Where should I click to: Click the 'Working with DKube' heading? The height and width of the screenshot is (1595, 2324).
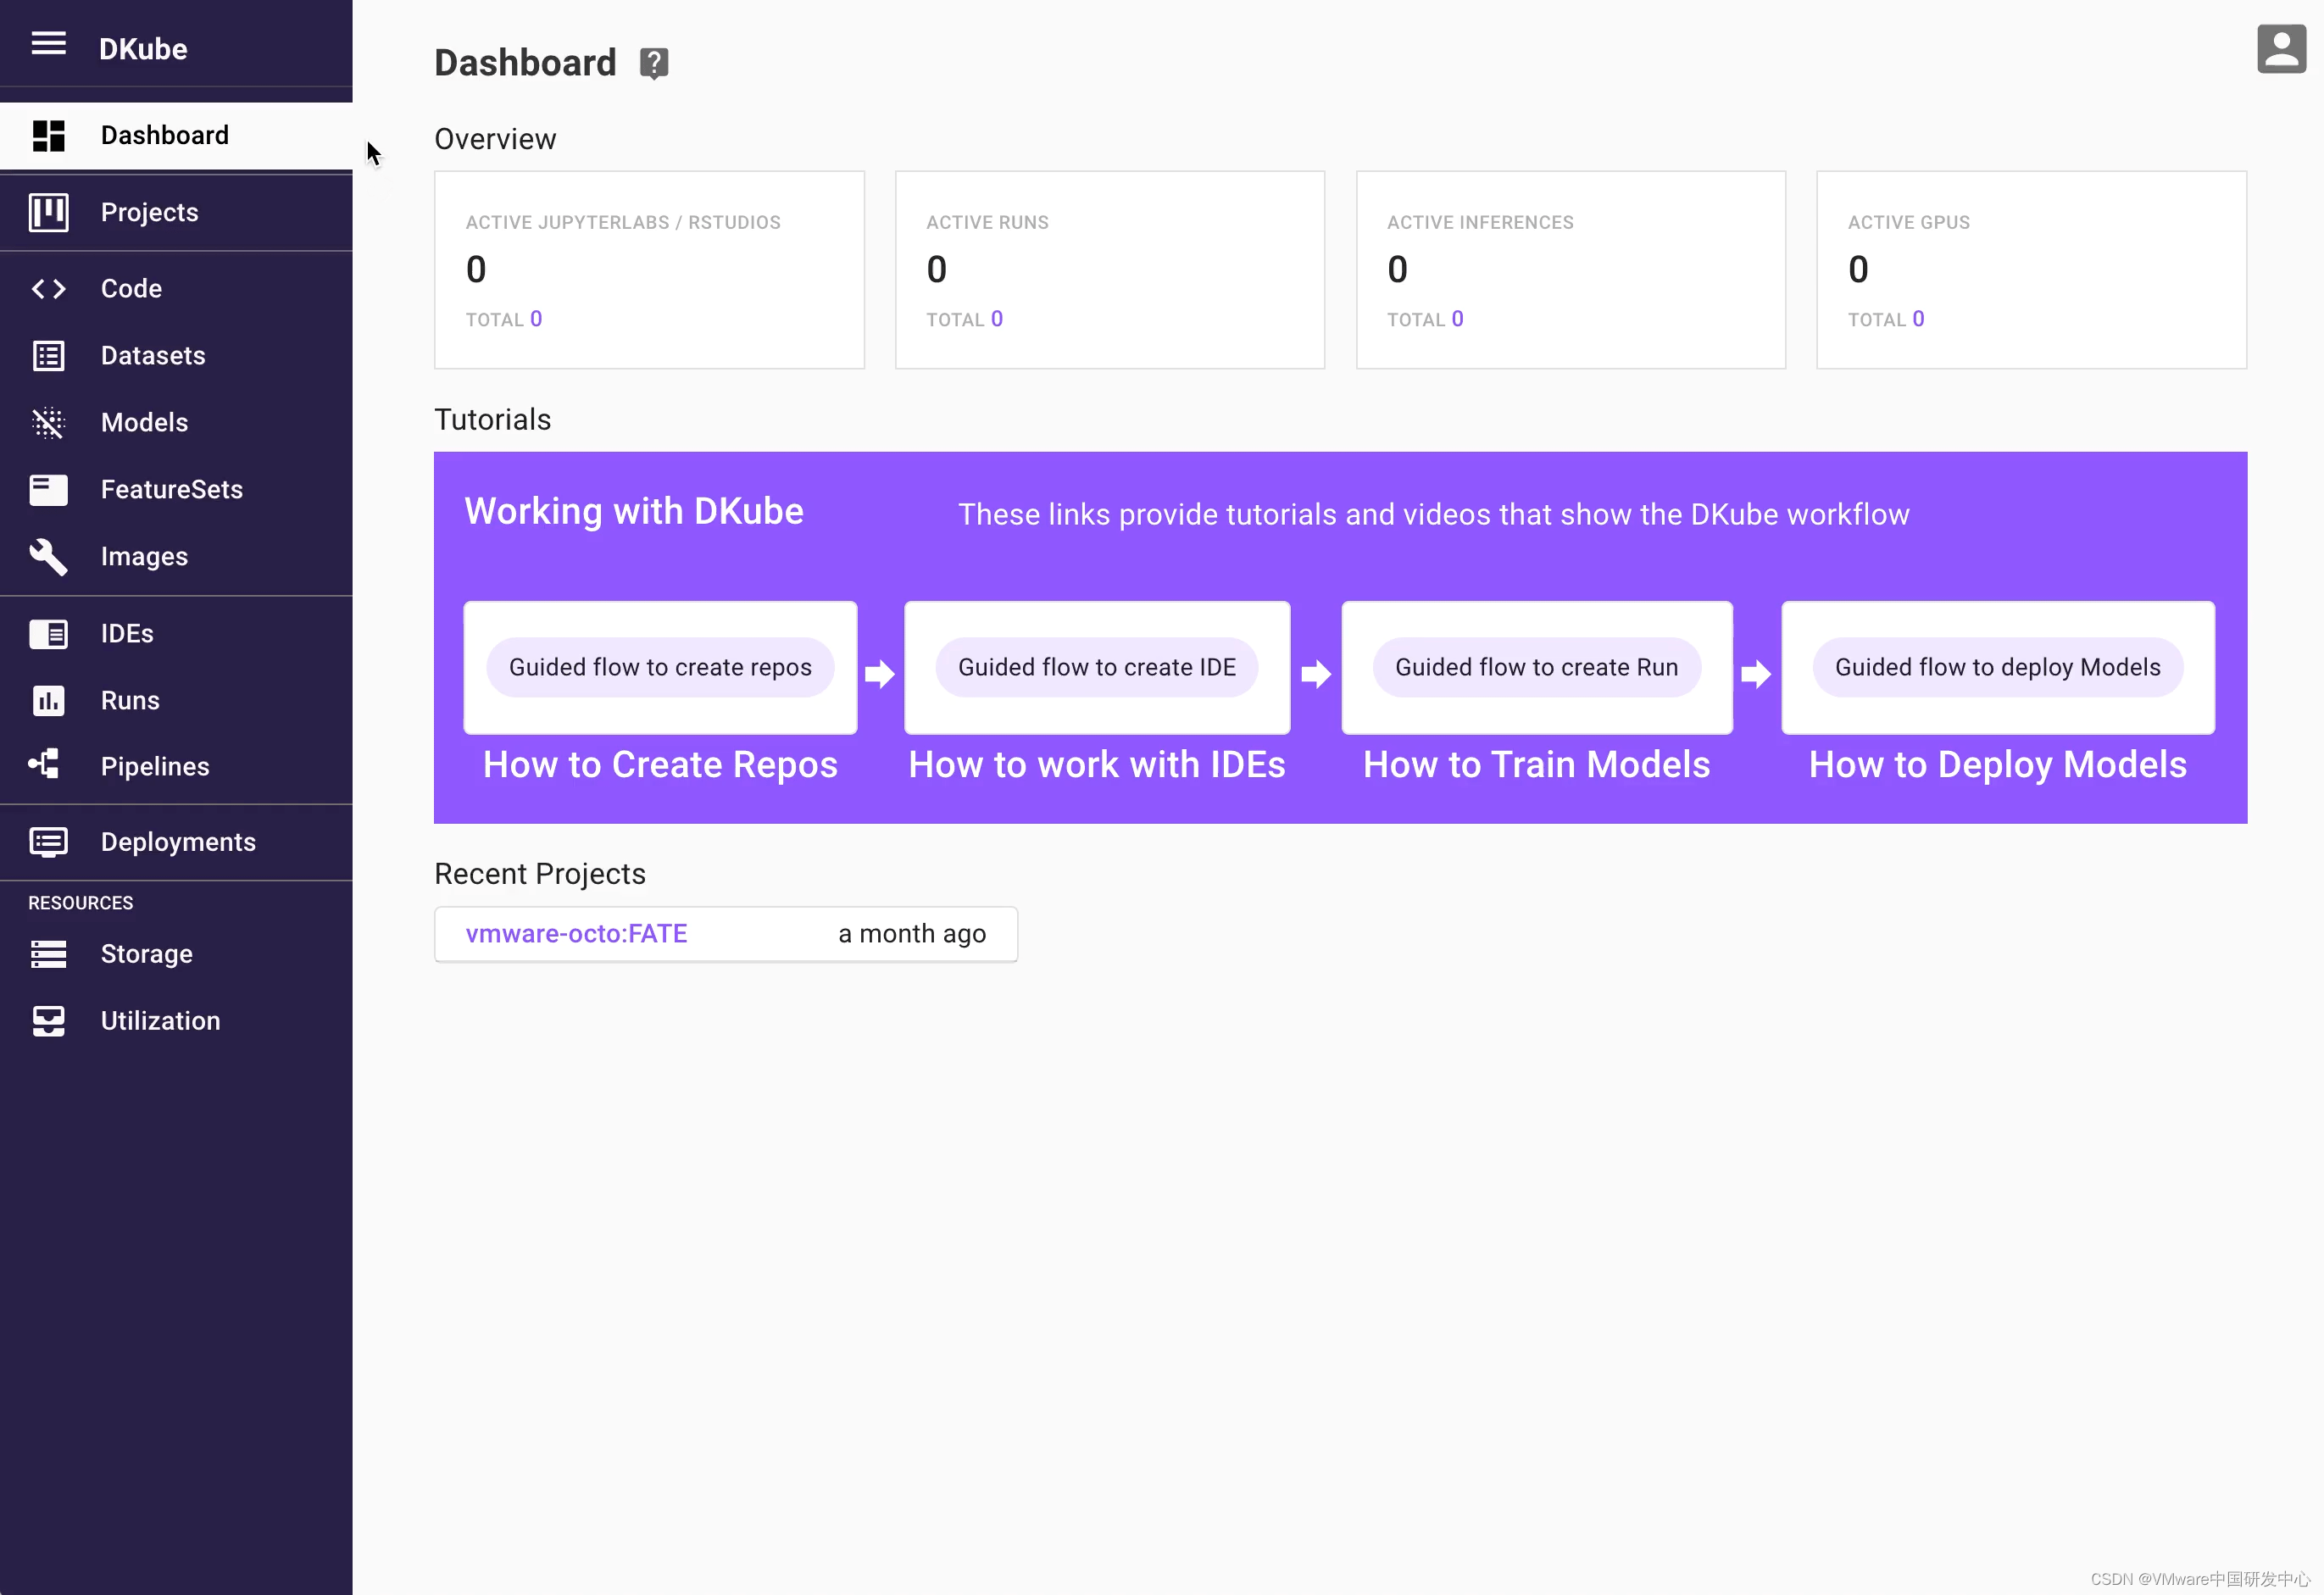click(x=634, y=512)
